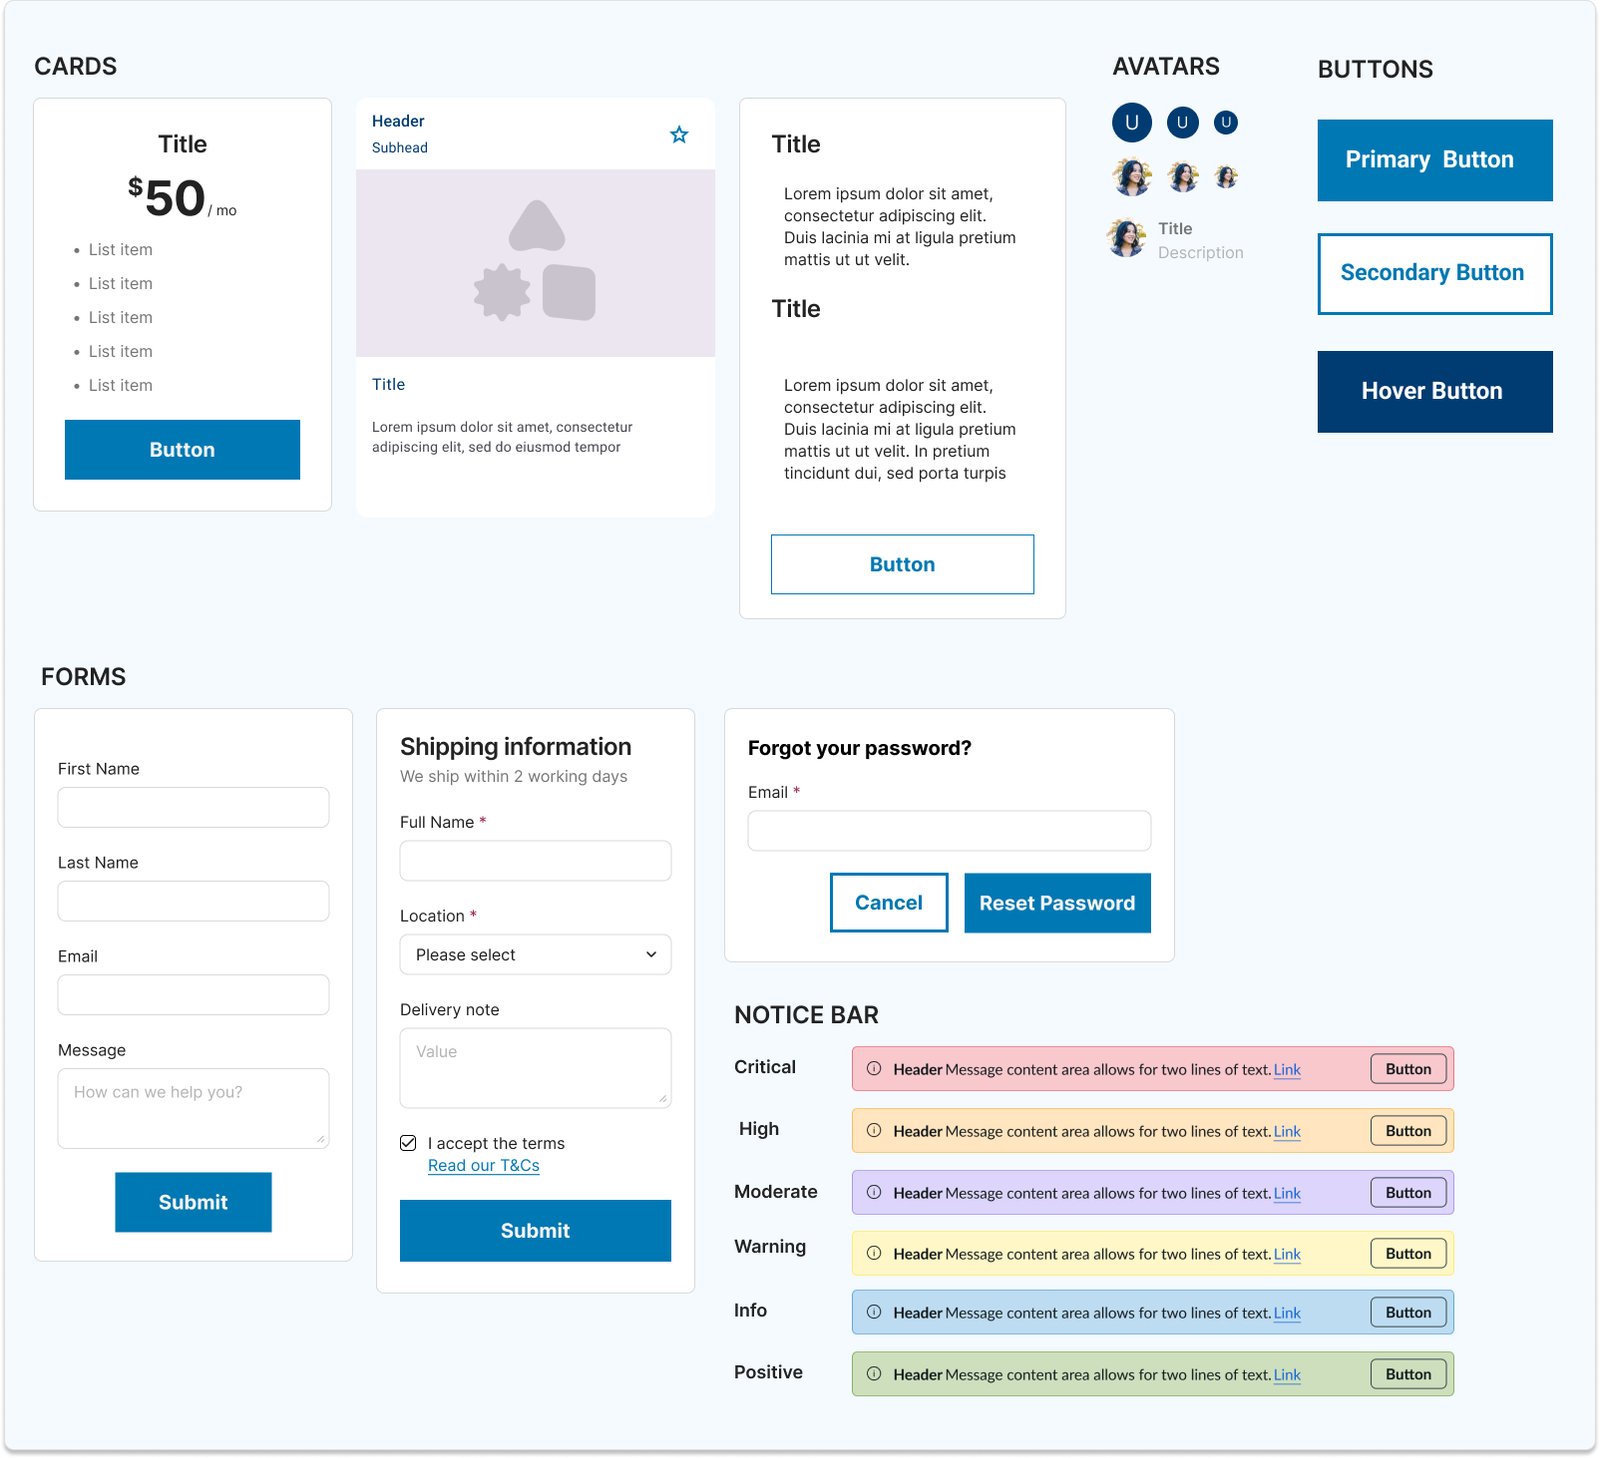1600x1458 pixels.
Task: Click the Delivery note text area
Action: point(535,1068)
